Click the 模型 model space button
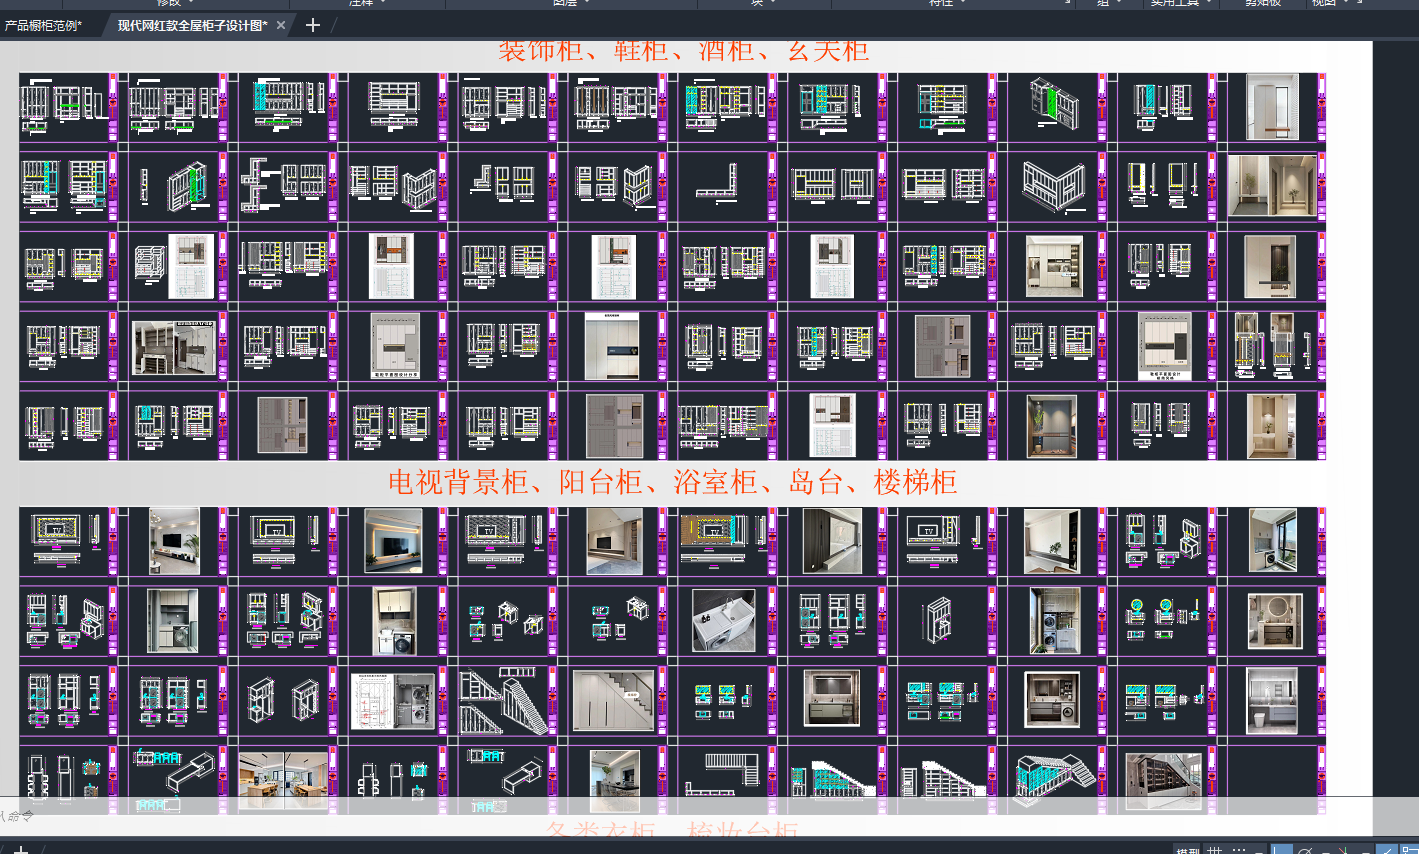Screen dimensions: 1419x854 pos(1187,851)
